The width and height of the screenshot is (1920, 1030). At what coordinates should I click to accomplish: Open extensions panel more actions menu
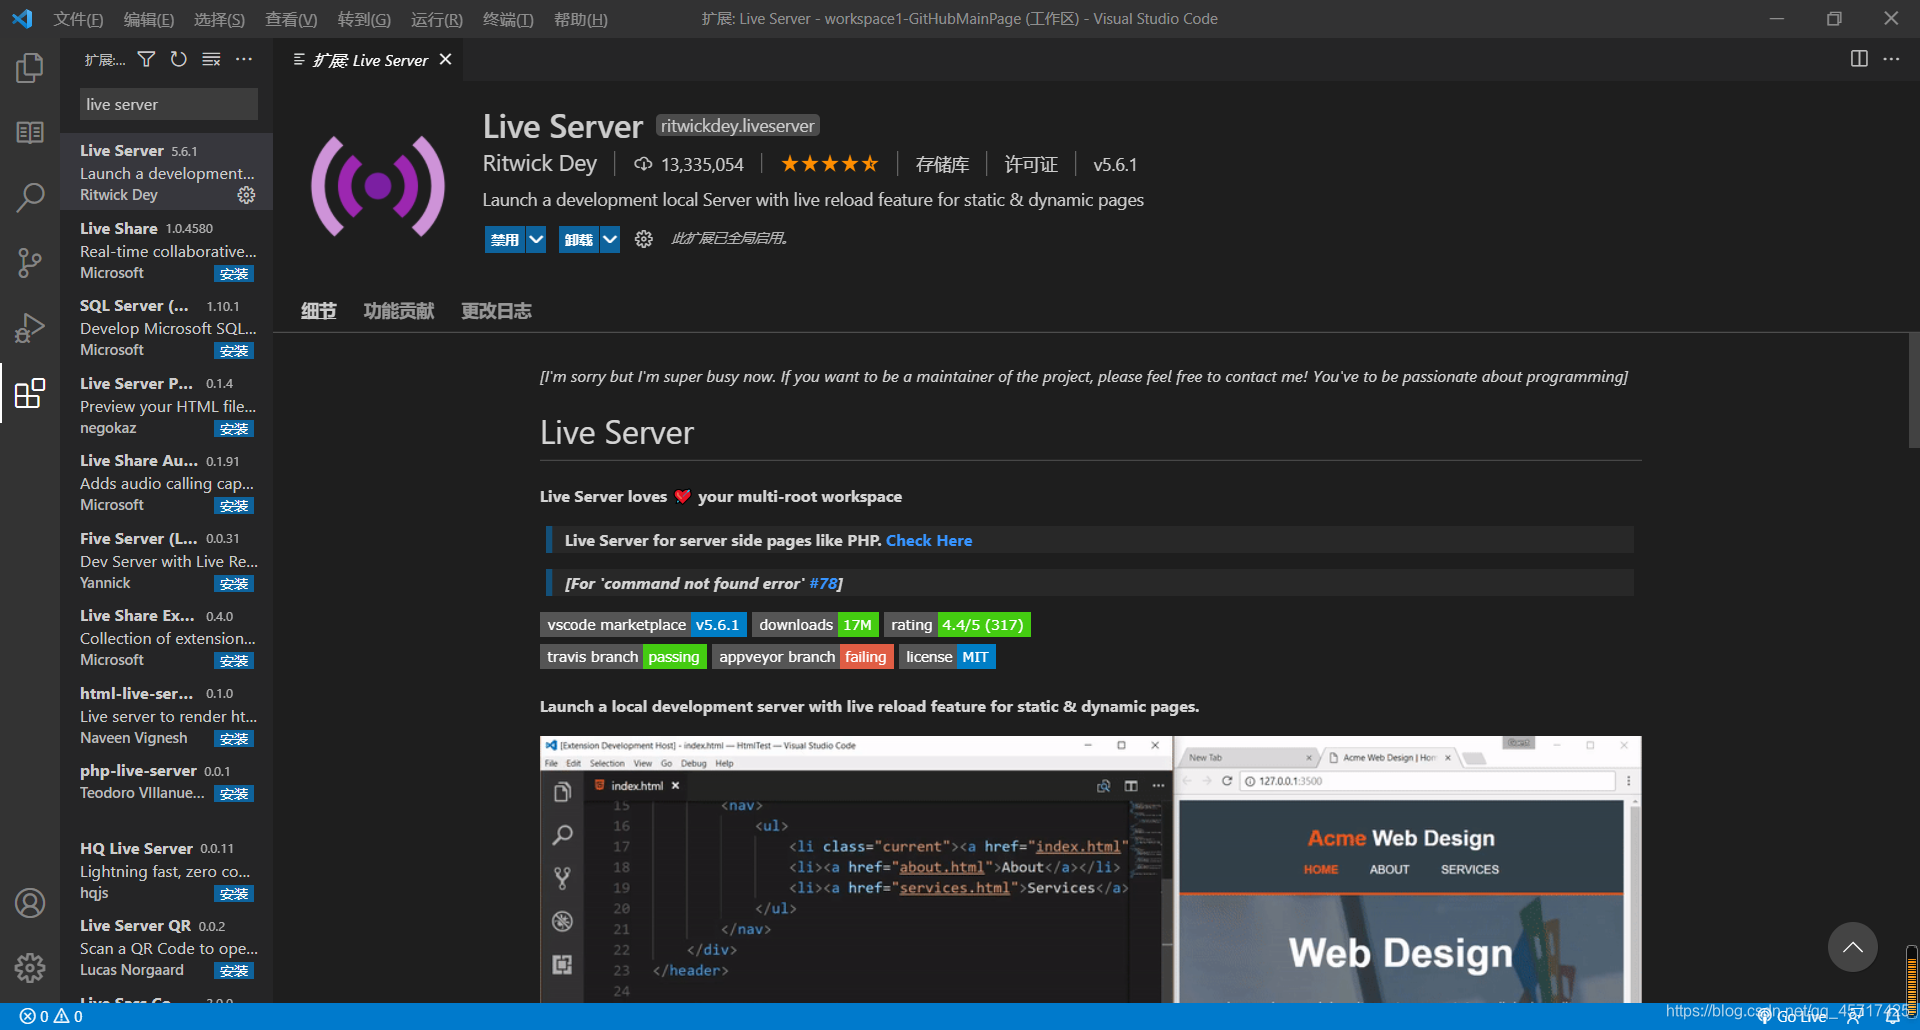click(x=244, y=60)
